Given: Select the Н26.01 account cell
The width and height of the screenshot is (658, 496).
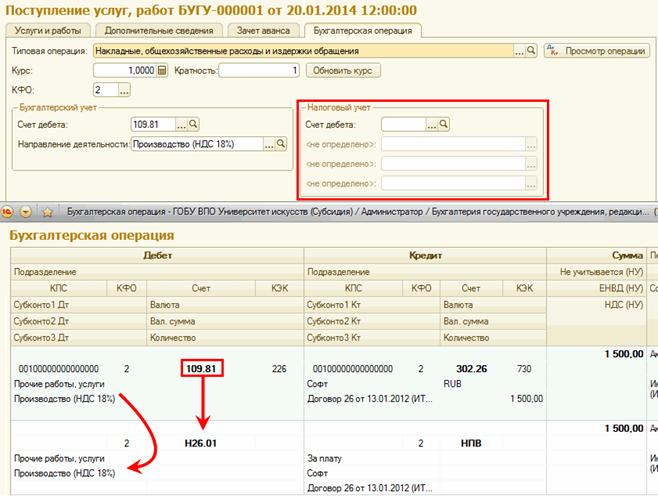Looking at the screenshot, I should point(201,442).
